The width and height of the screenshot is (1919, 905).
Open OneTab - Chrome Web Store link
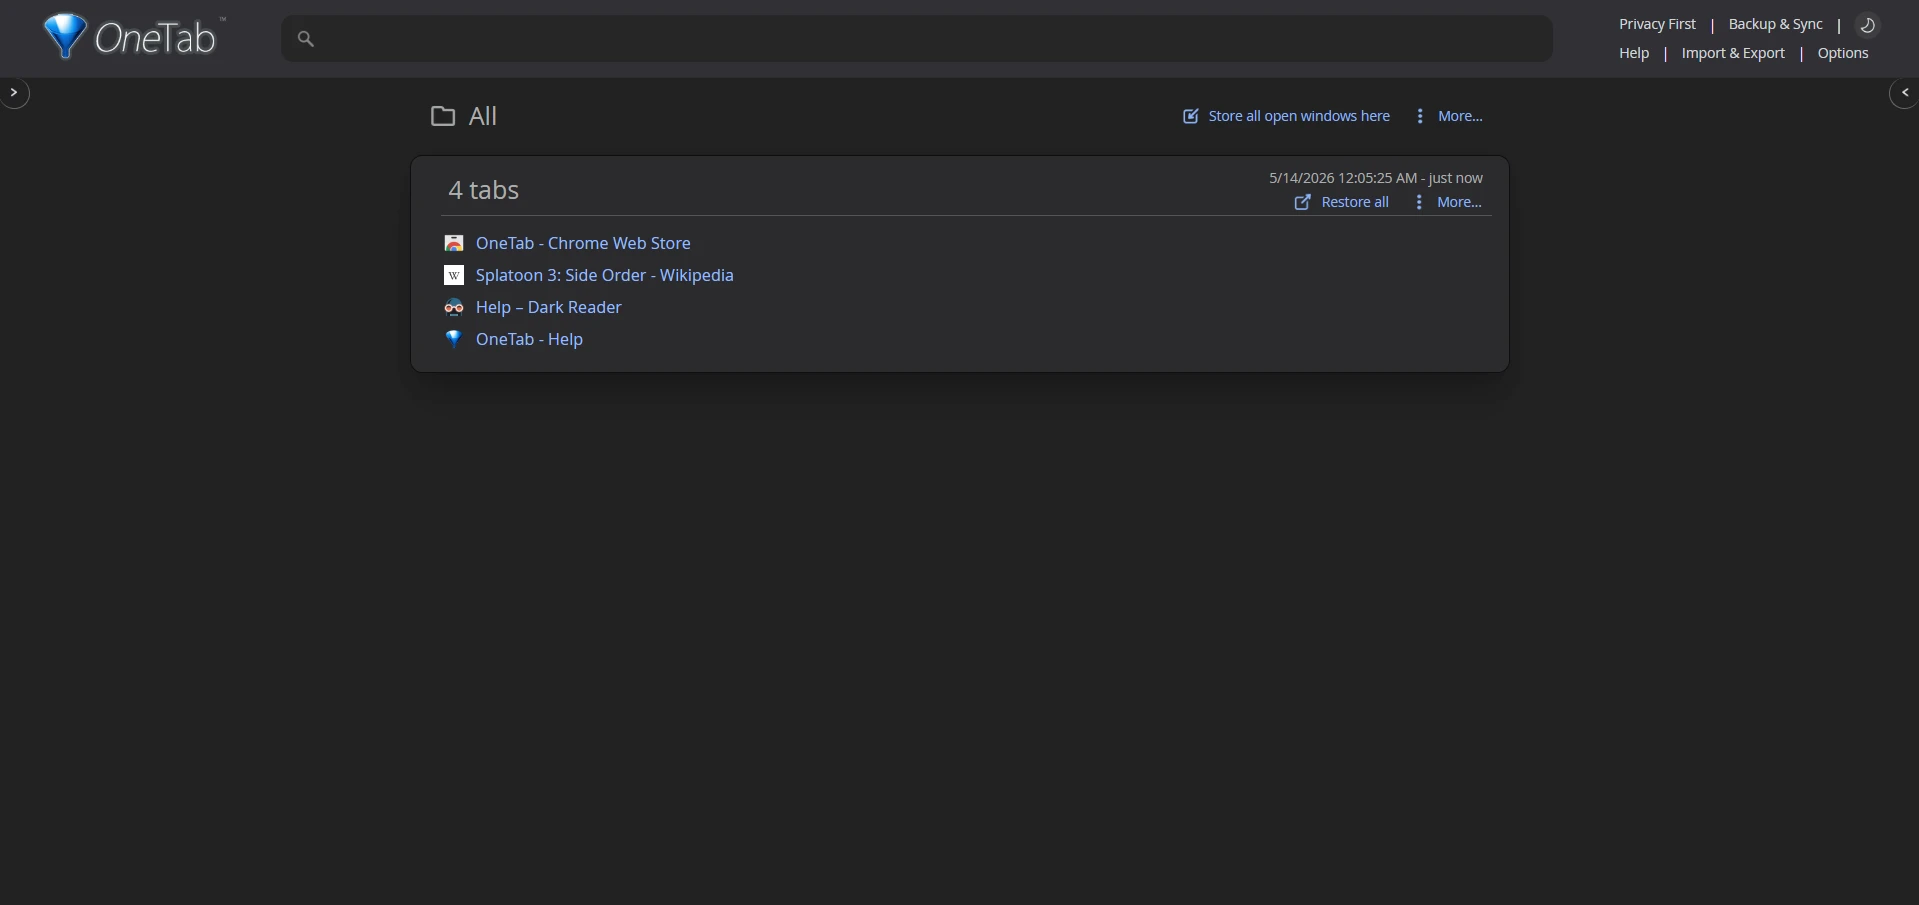click(583, 243)
